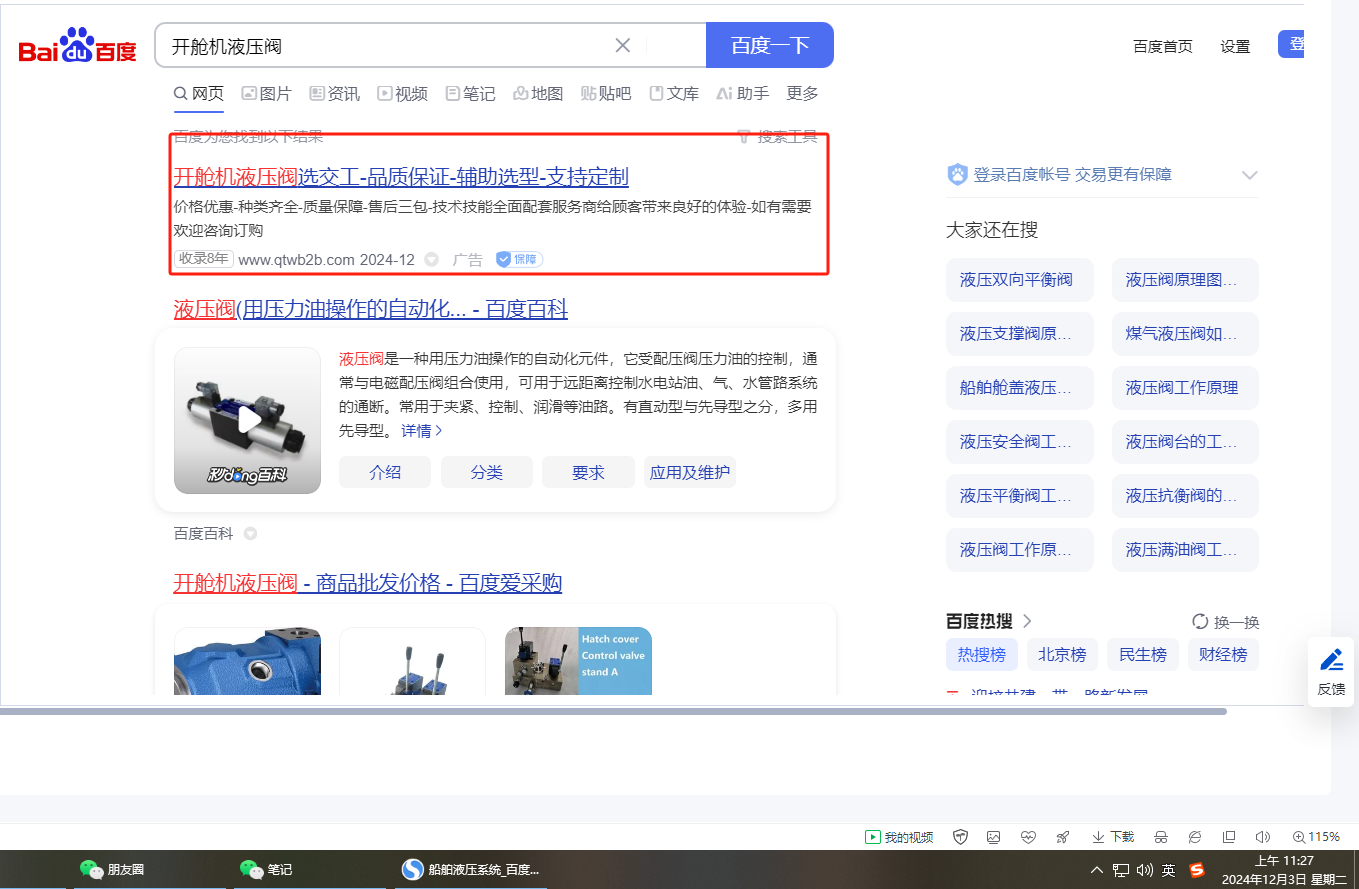1359x889 pixels.
Task: Switch to the 图片 tab
Action: point(266,93)
